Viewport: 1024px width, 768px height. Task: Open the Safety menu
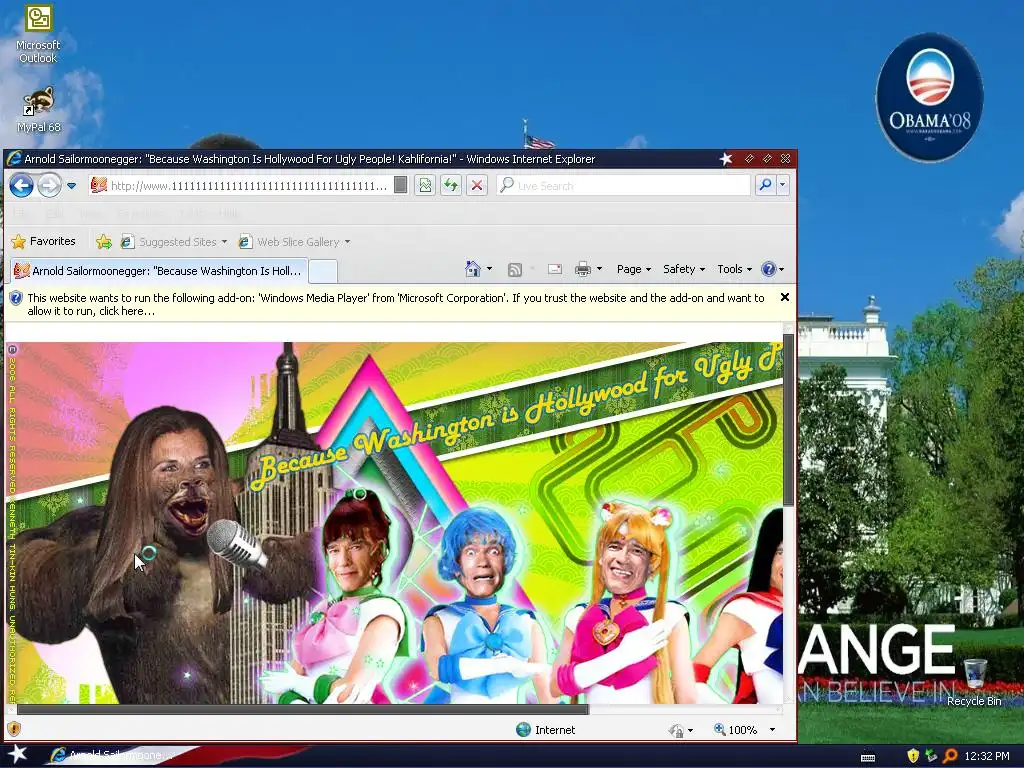(x=684, y=269)
